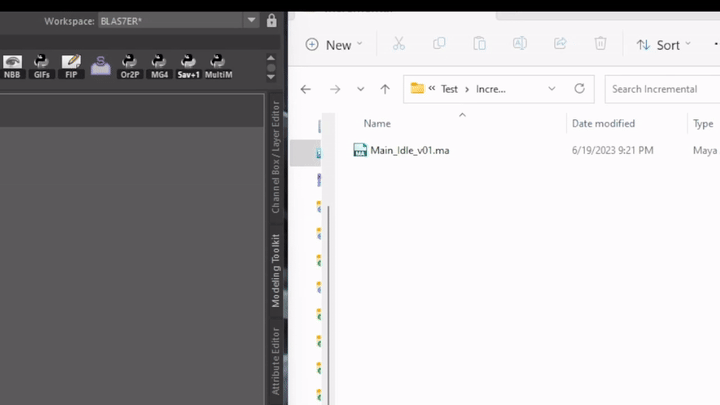
Task: Launch the FIP shelf tool
Action: [x=71, y=67]
